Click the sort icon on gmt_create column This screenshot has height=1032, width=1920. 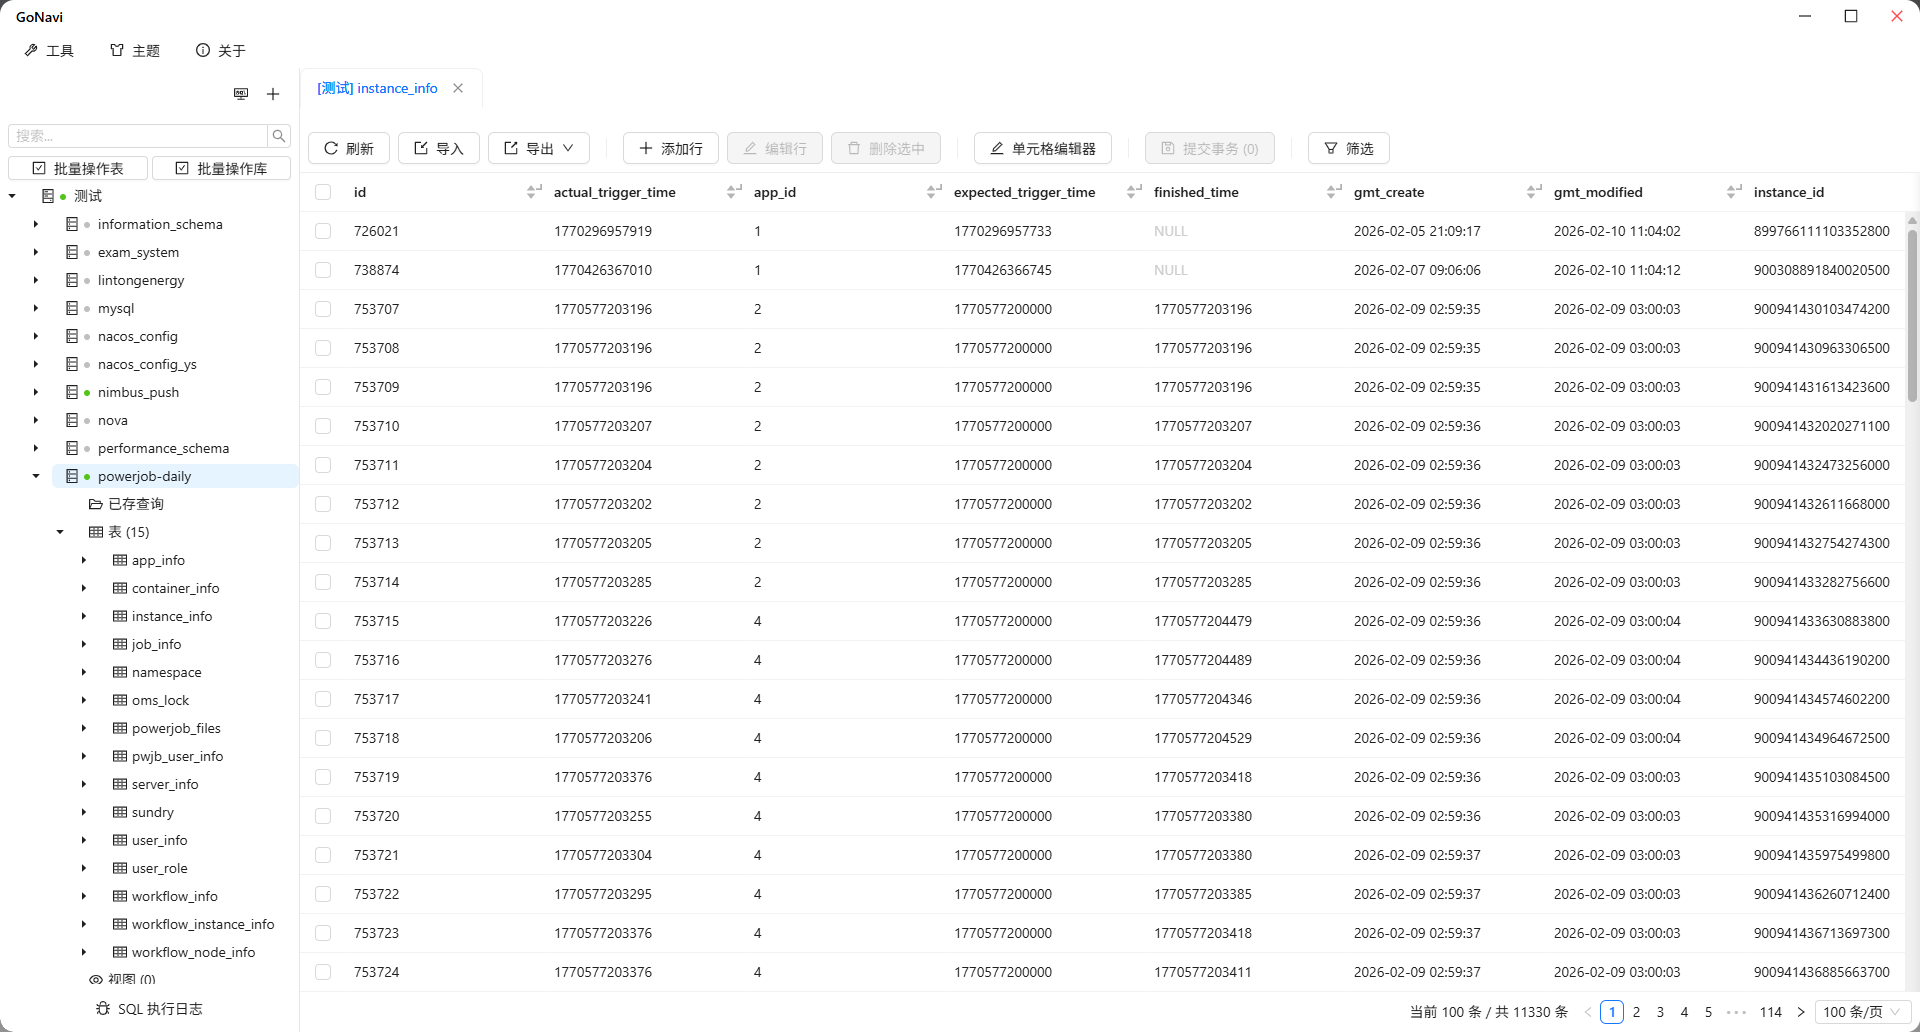coord(1533,192)
